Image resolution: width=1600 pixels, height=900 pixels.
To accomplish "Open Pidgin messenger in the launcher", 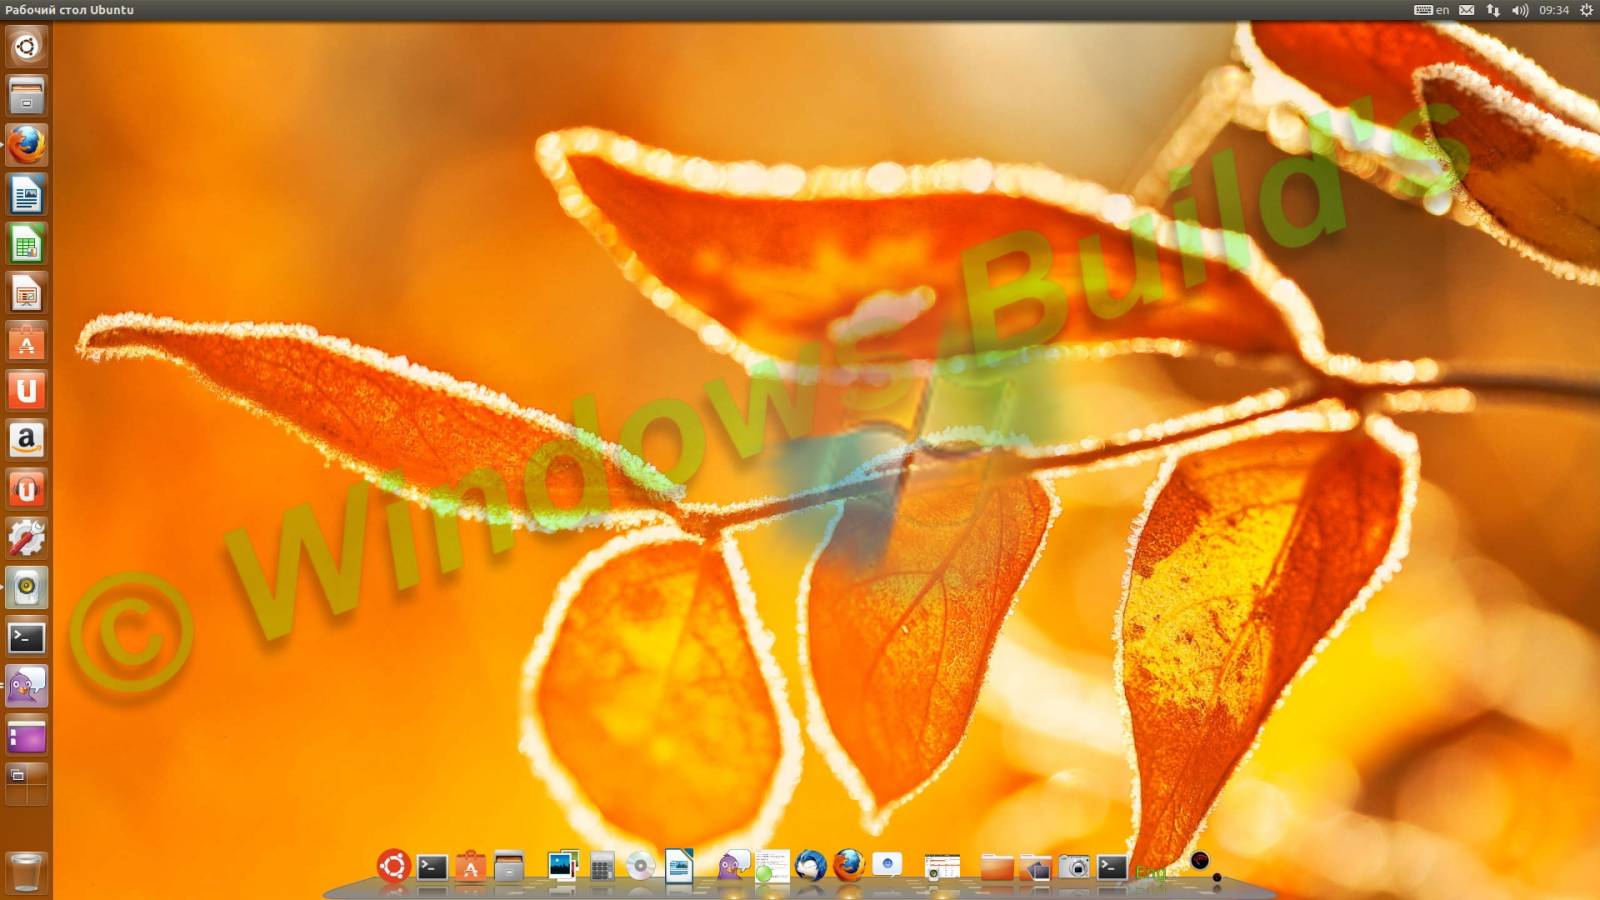I will tap(26, 685).
